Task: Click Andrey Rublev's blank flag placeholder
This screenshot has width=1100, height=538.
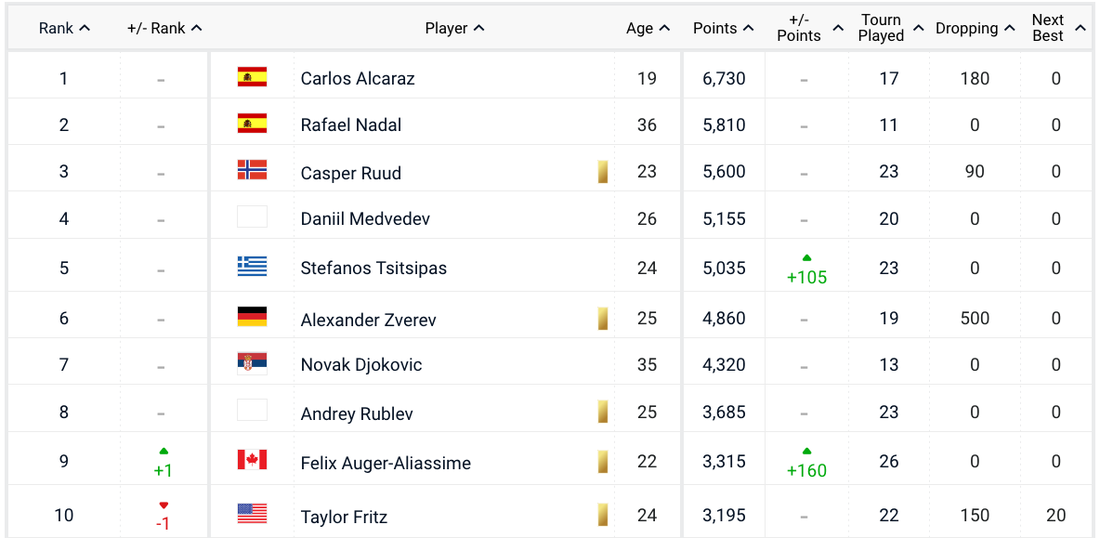Action: pos(252,411)
